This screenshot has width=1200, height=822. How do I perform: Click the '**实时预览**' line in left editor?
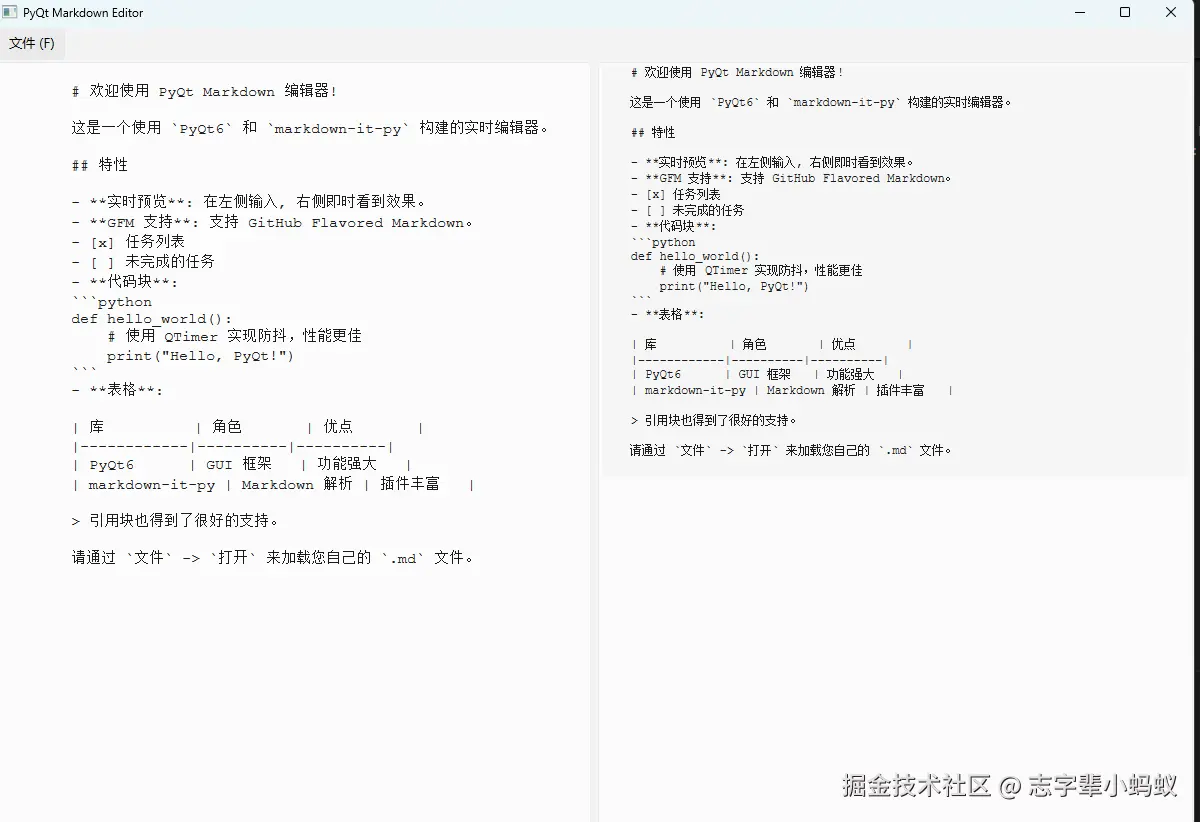[249, 202]
